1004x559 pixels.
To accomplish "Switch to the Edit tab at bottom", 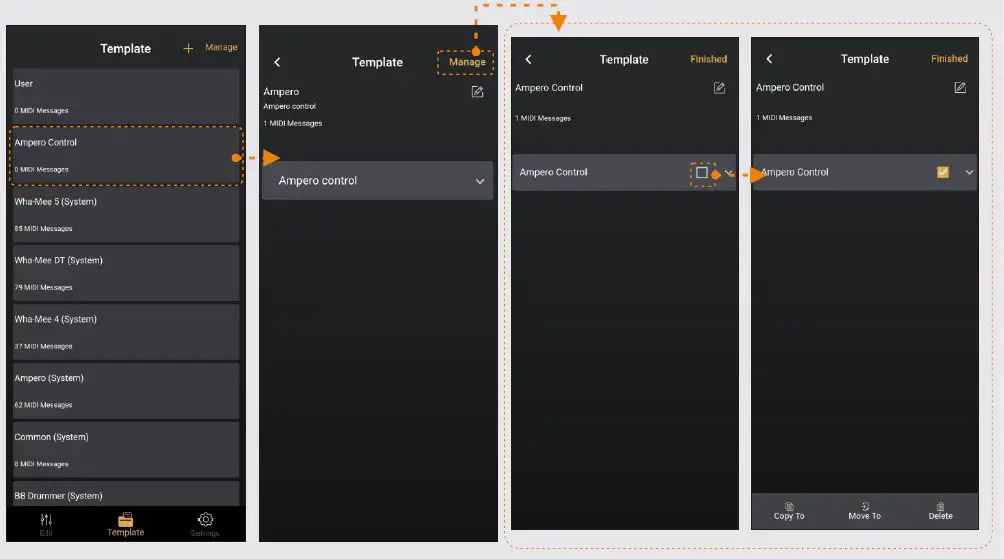I will pos(46,524).
